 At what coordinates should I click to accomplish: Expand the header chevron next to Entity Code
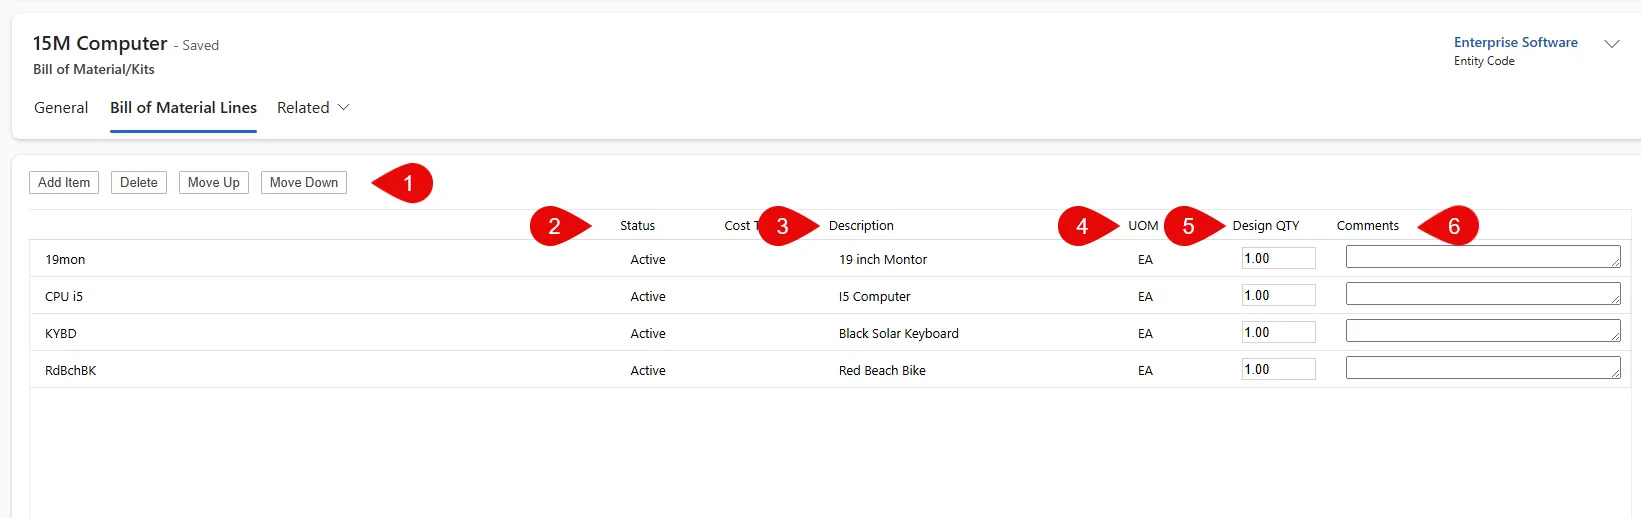pyautogui.click(x=1611, y=44)
